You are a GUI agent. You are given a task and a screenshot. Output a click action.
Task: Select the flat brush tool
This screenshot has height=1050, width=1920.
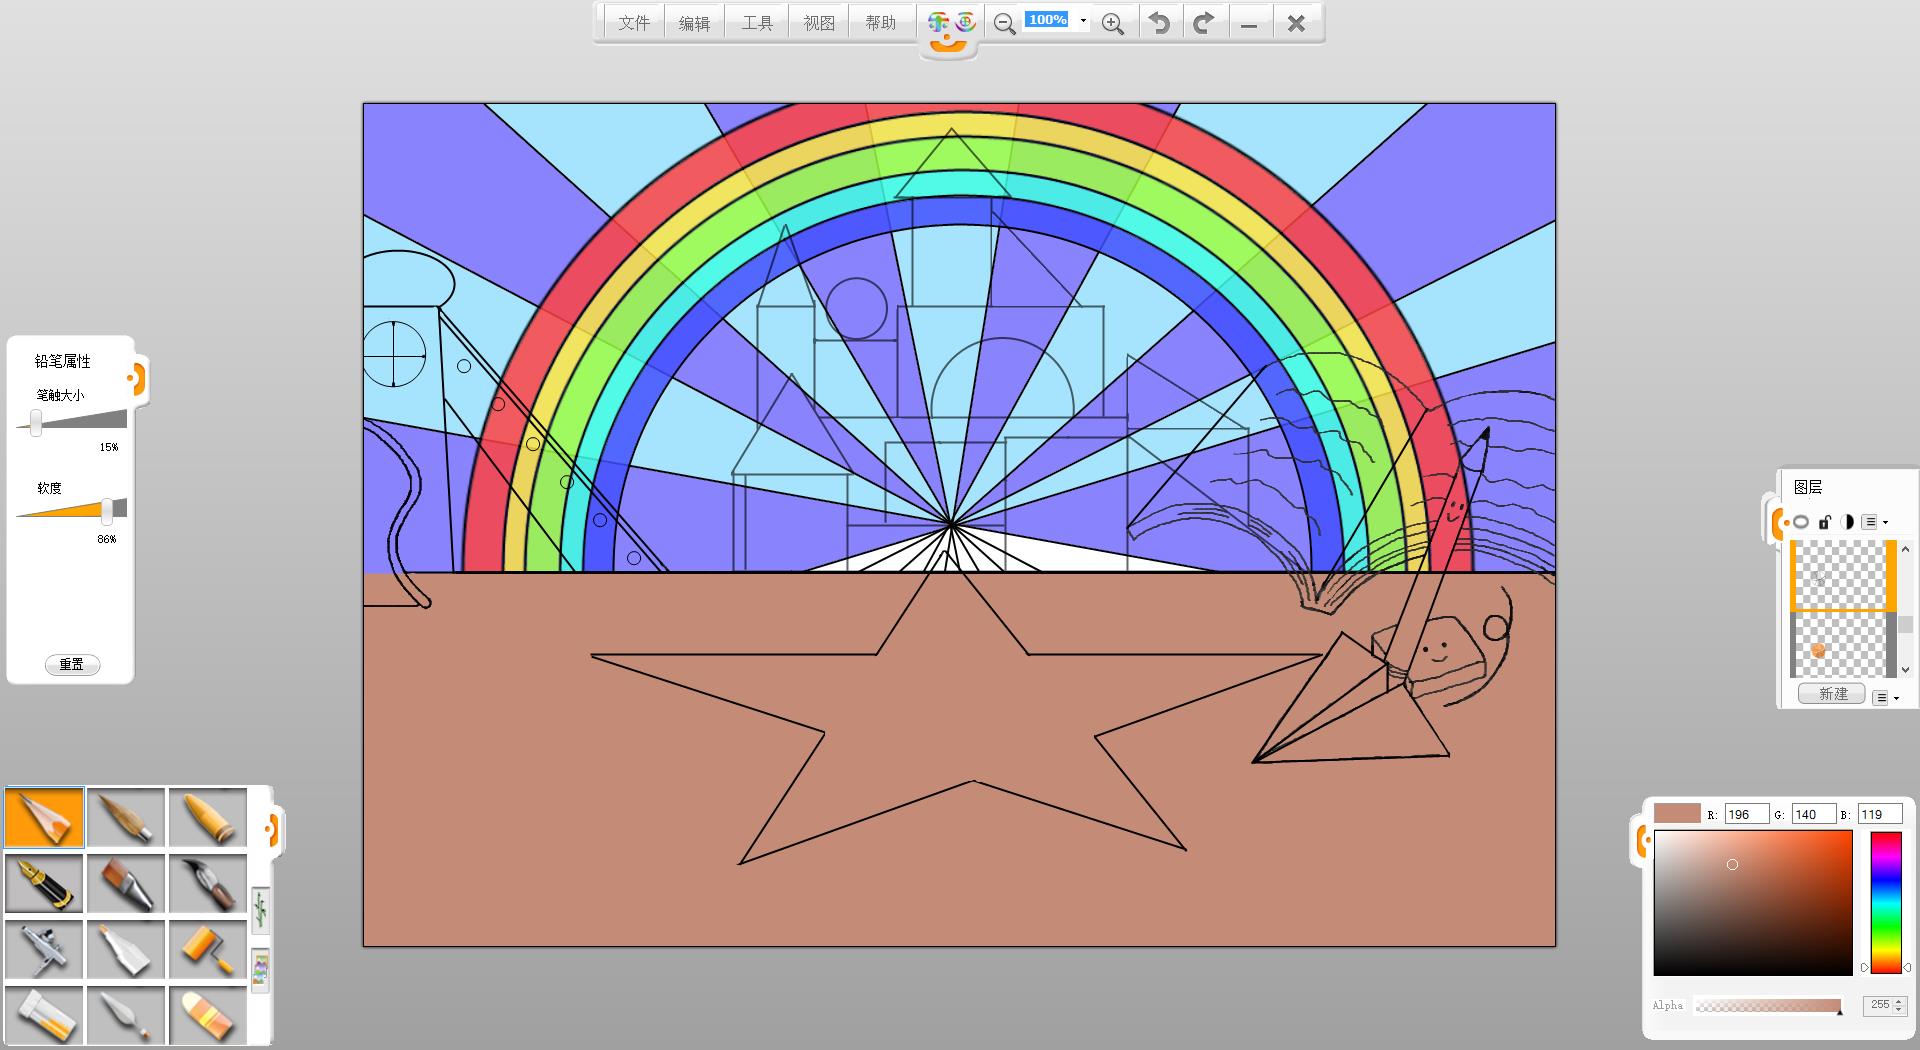pyautogui.click(x=126, y=884)
